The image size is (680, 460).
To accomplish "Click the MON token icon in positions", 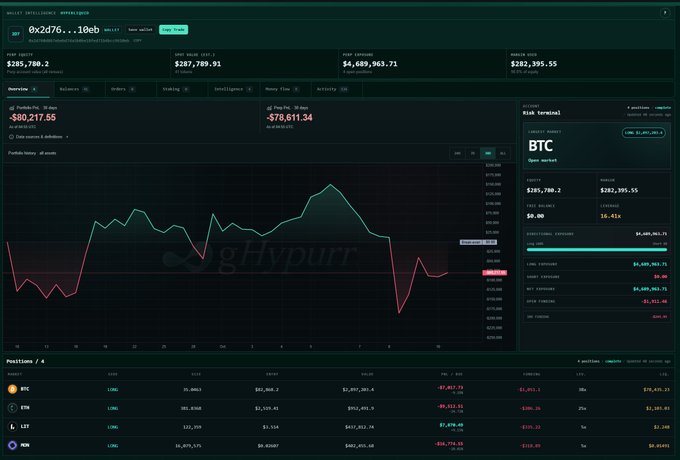I will pos(12,445).
